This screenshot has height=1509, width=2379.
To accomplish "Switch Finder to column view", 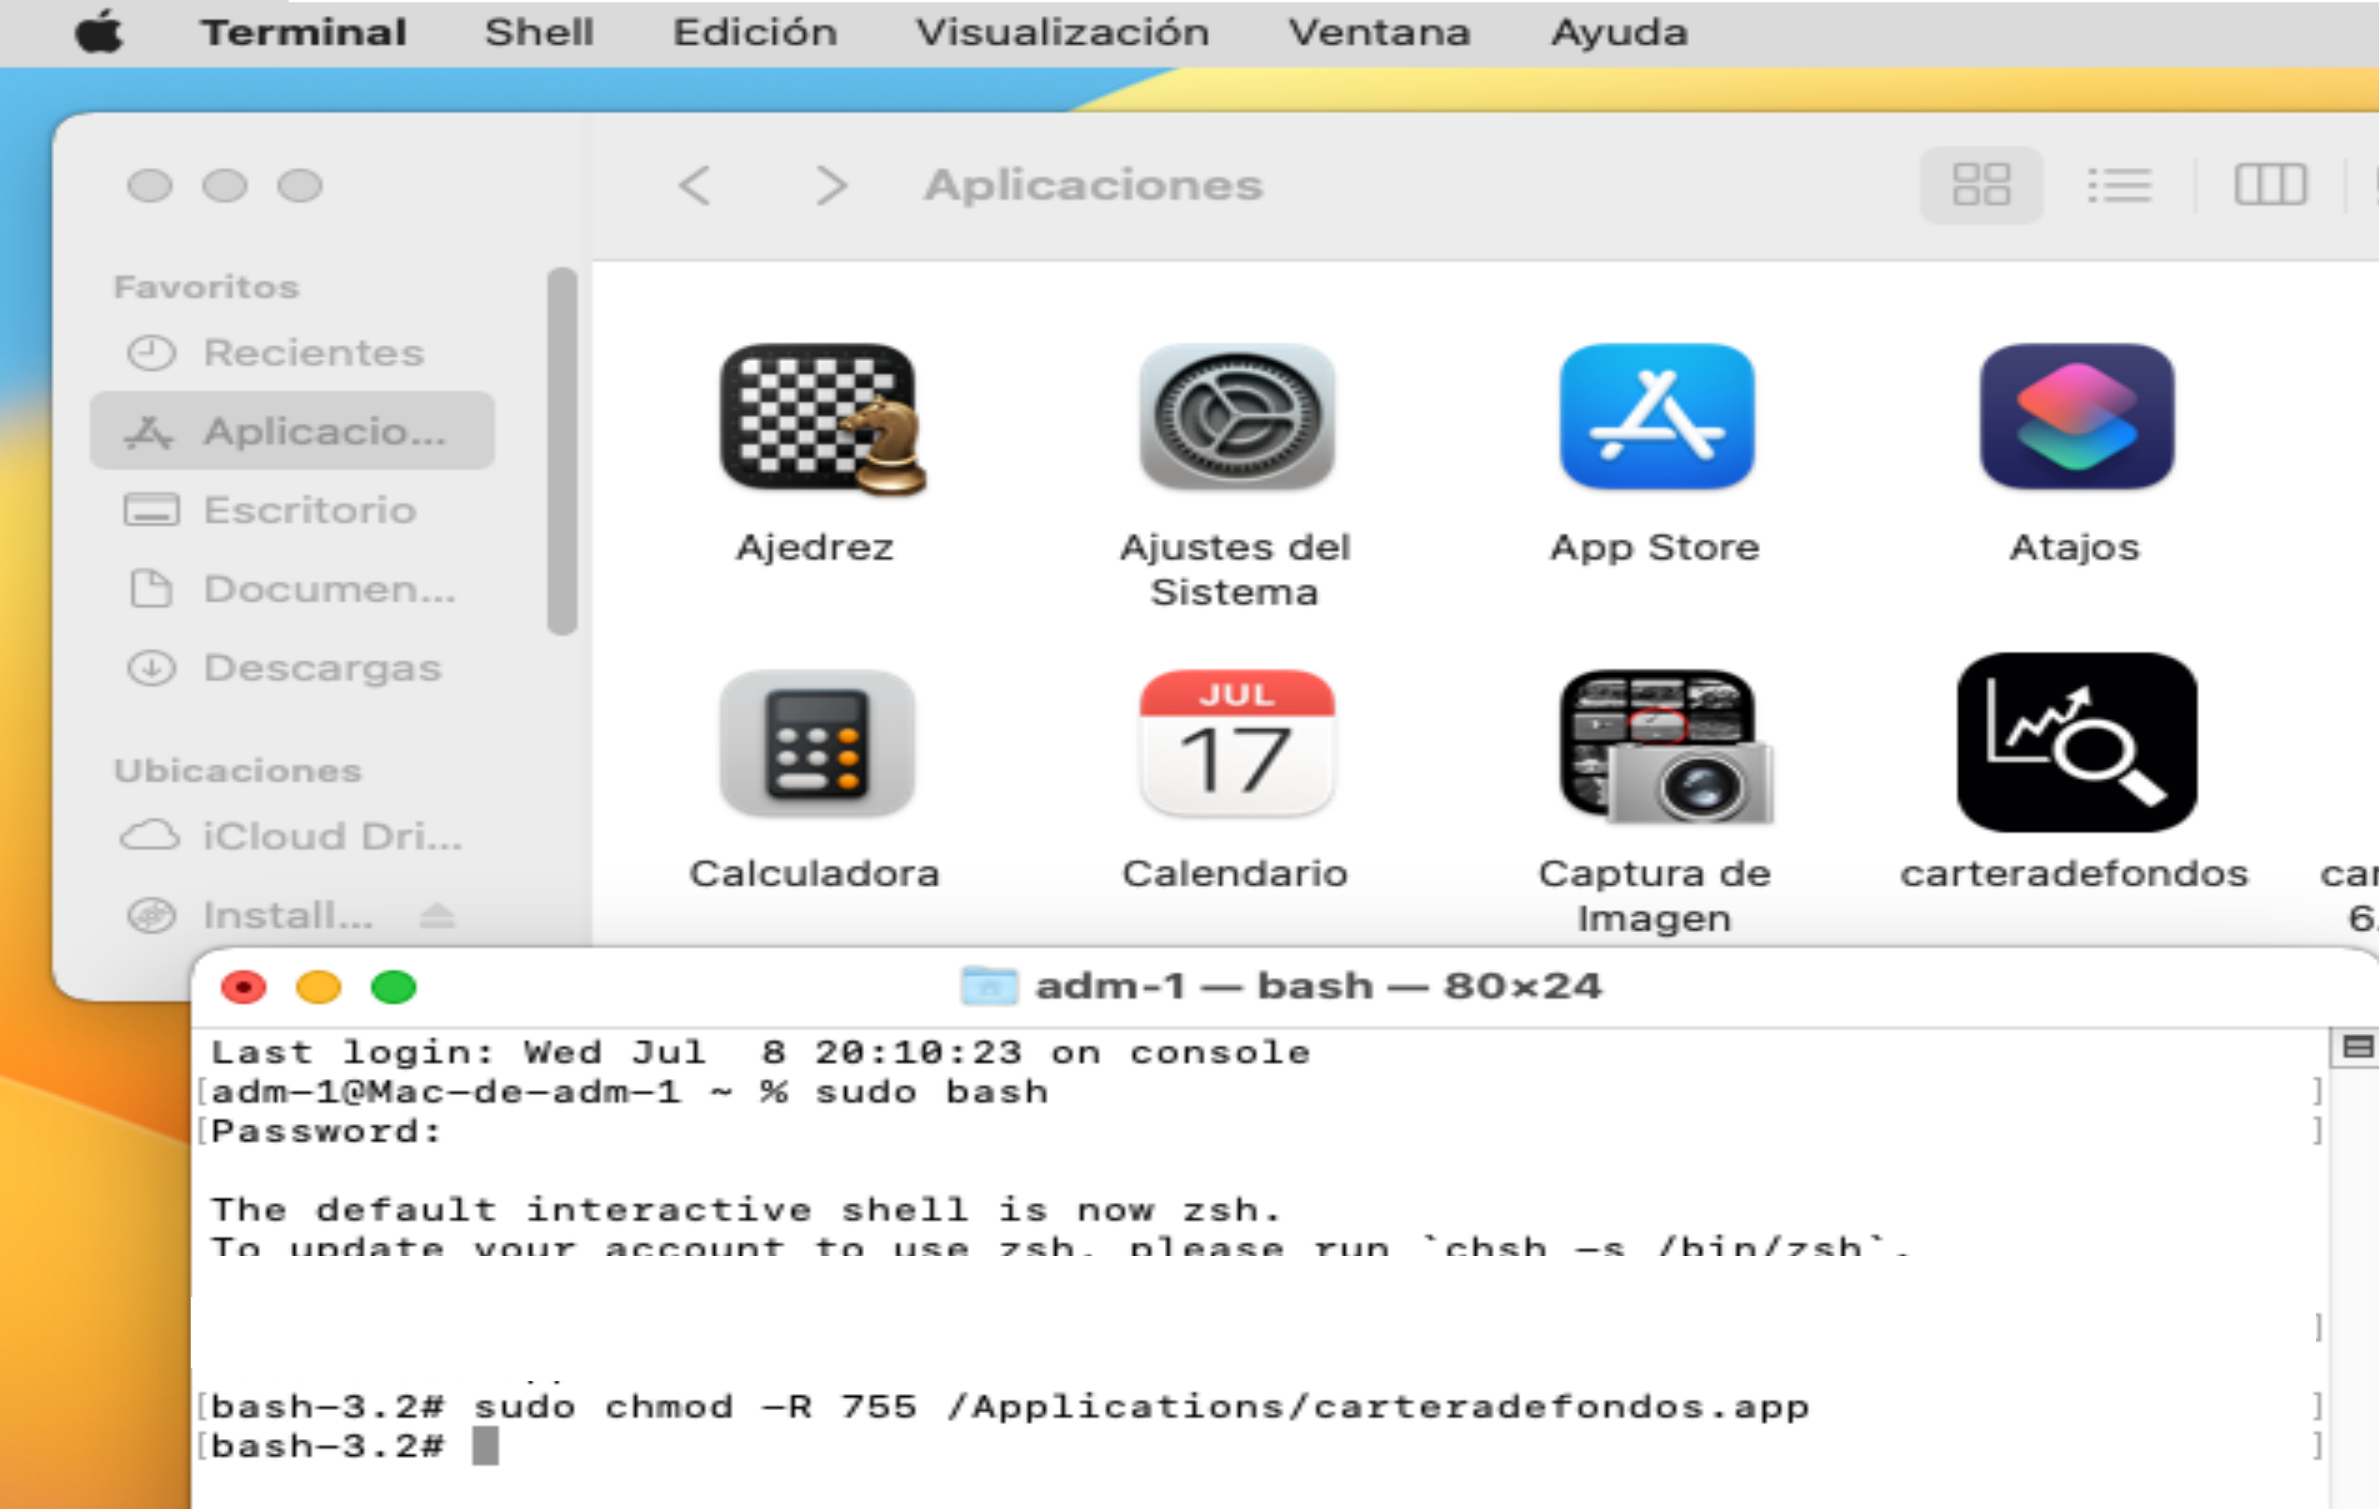I will pos(2270,184).
